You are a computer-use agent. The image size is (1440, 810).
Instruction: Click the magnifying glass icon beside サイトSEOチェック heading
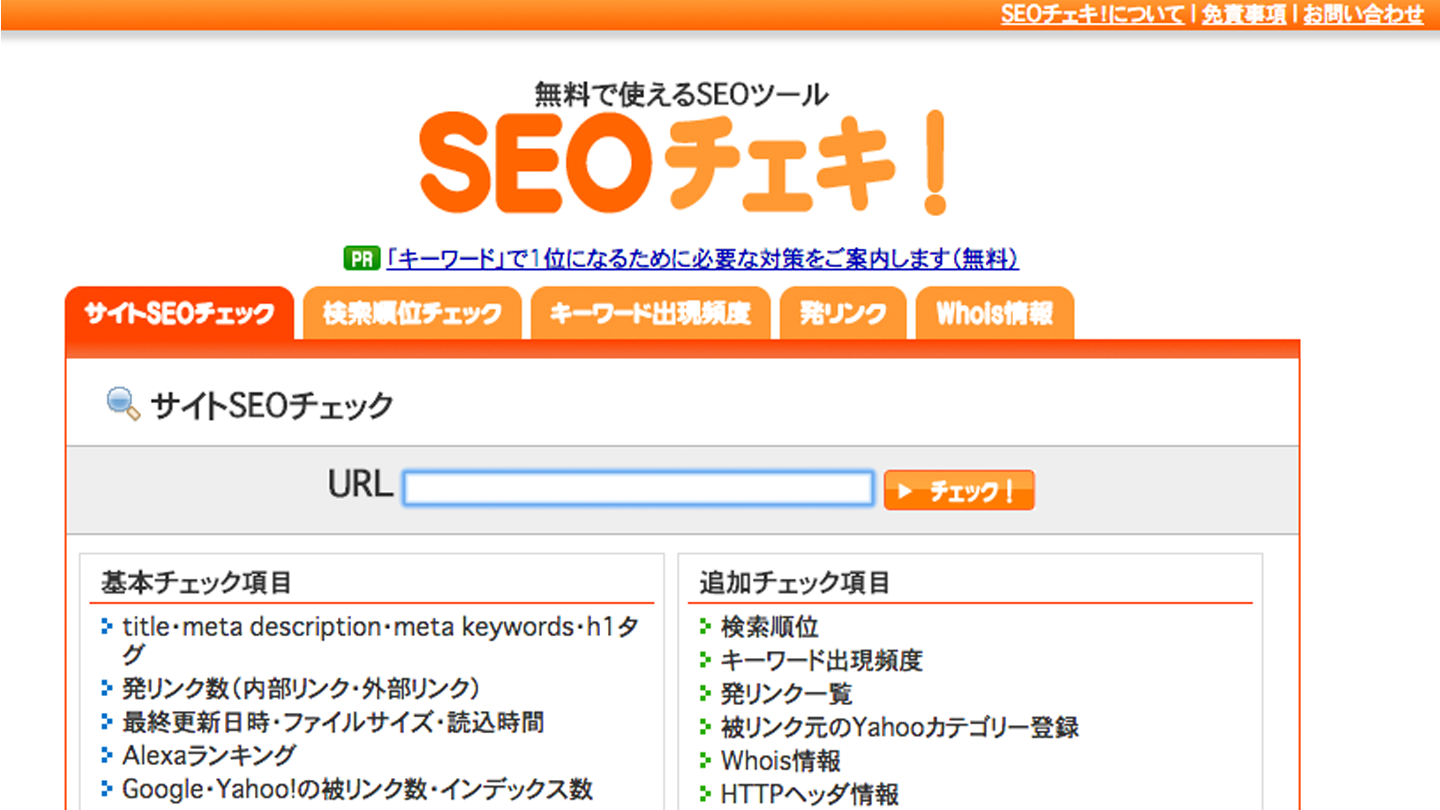(x=123, y=405)
